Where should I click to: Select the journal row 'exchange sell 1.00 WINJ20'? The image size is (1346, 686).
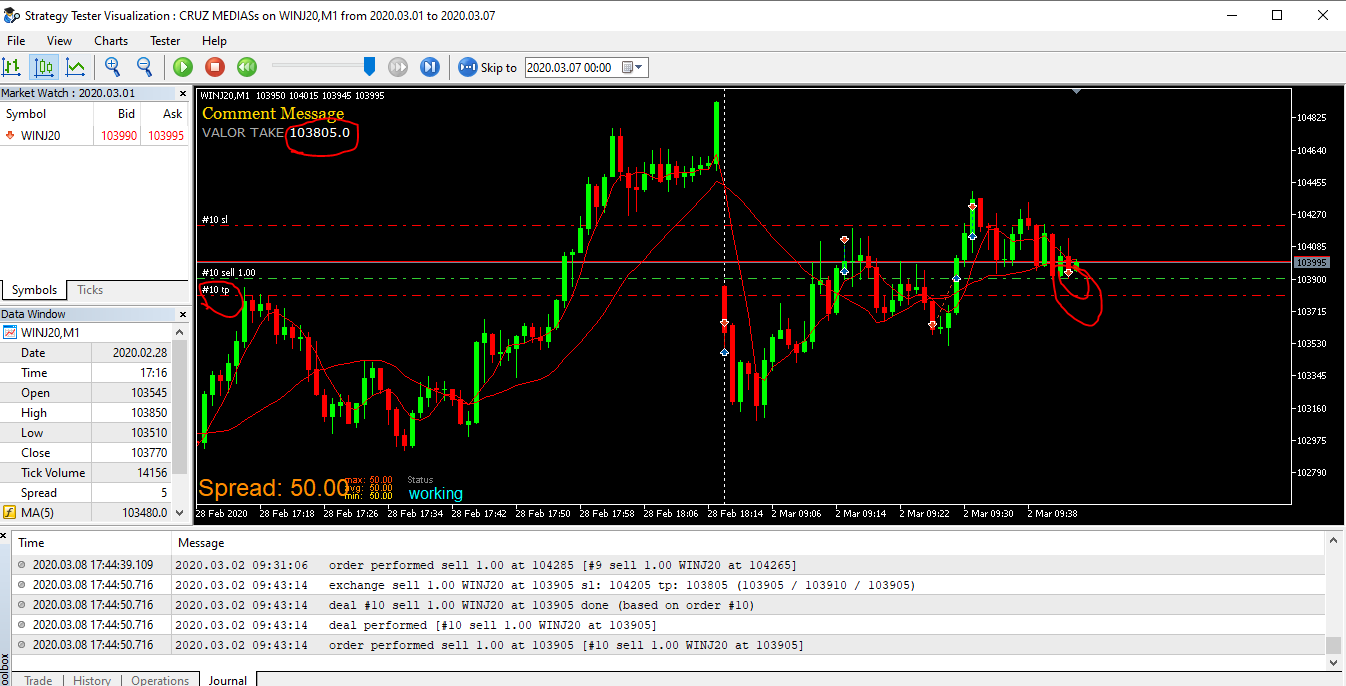pyautogui.click(x=670, y=585)
